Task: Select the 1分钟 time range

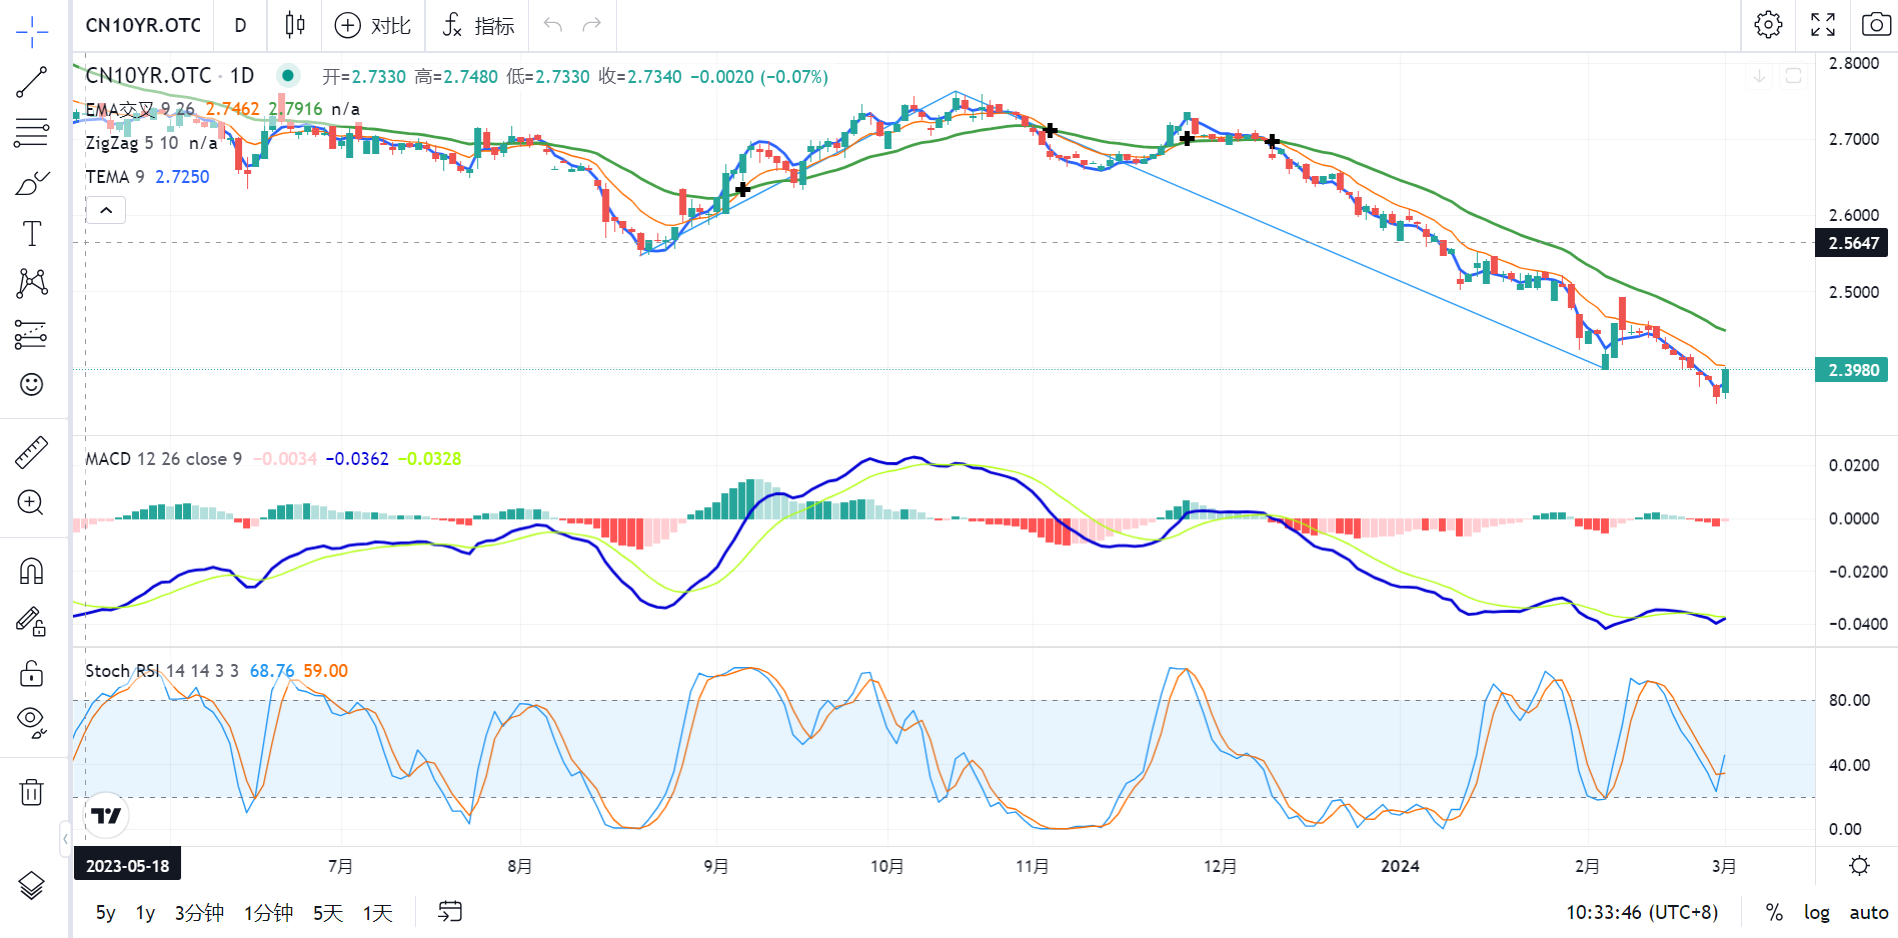Action: click(x=268, y=913)
